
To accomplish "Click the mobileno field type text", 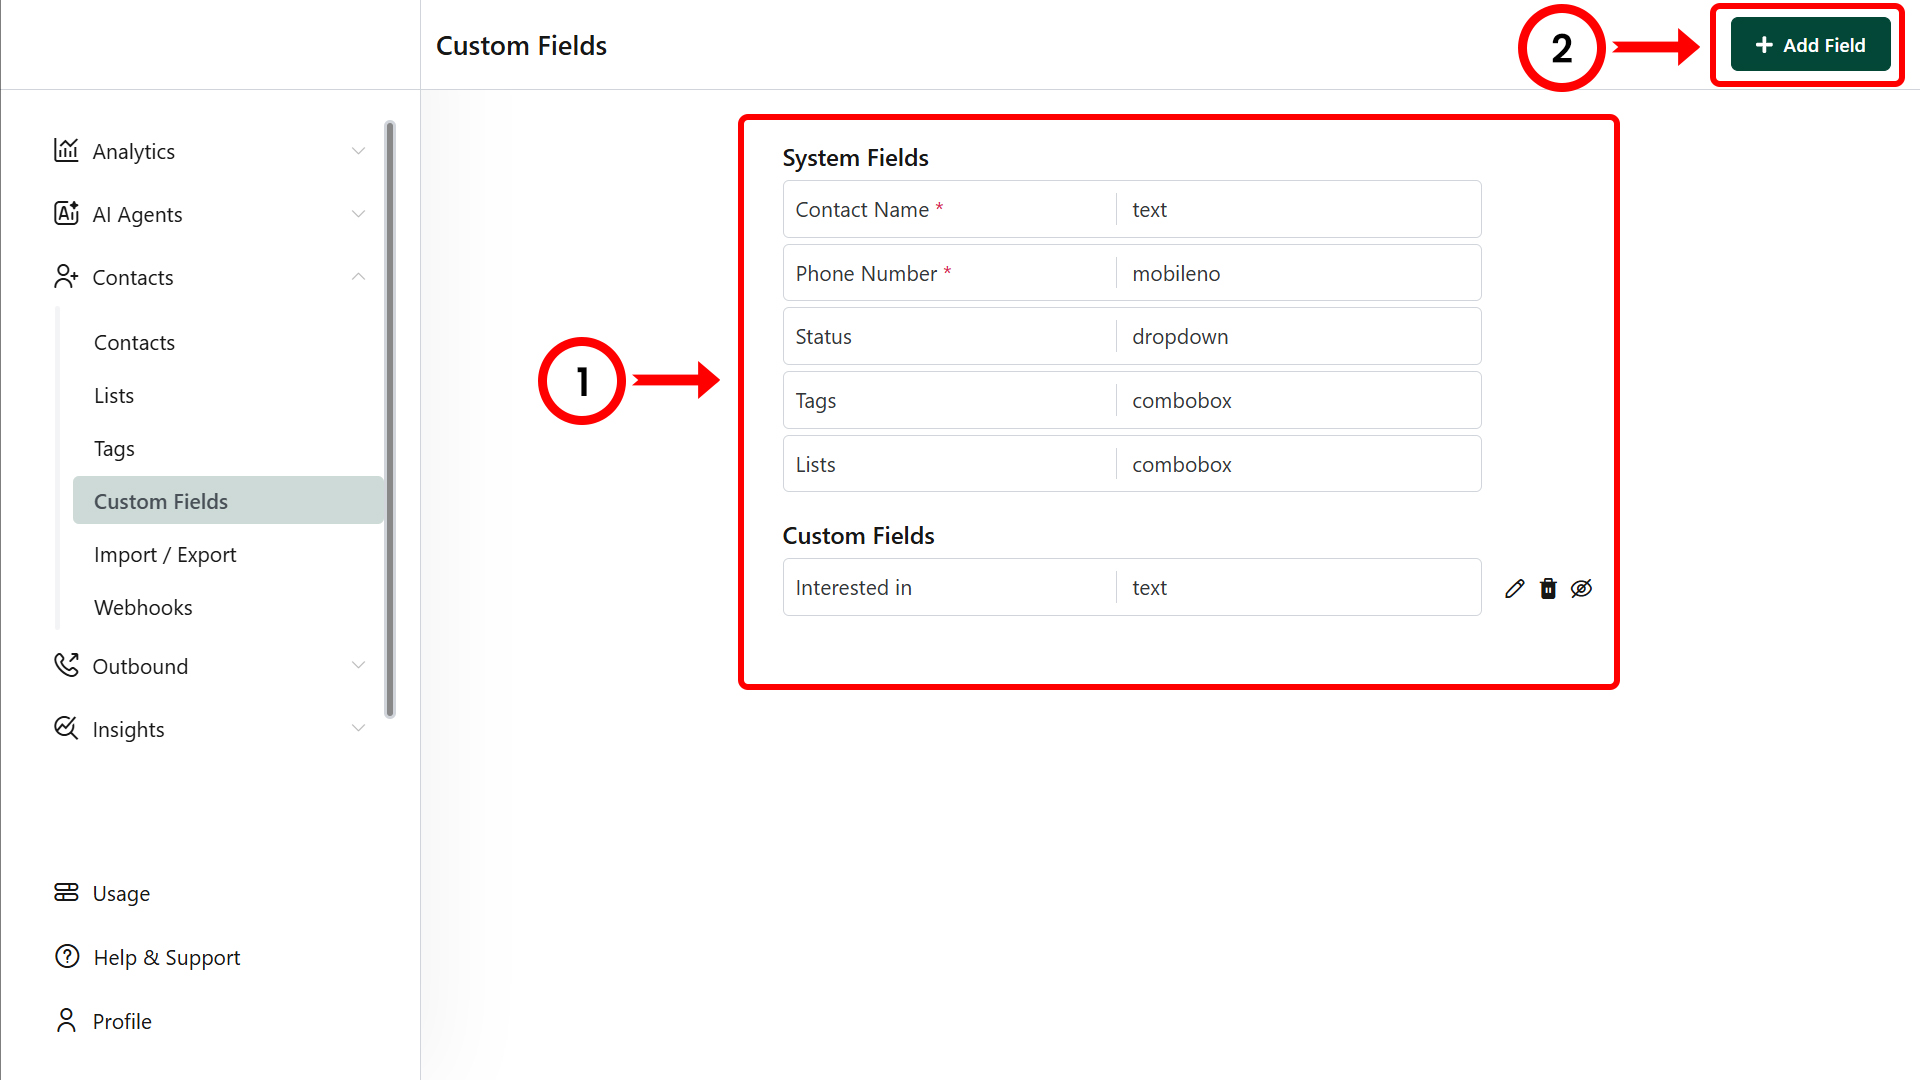I will coord(1176,274).
